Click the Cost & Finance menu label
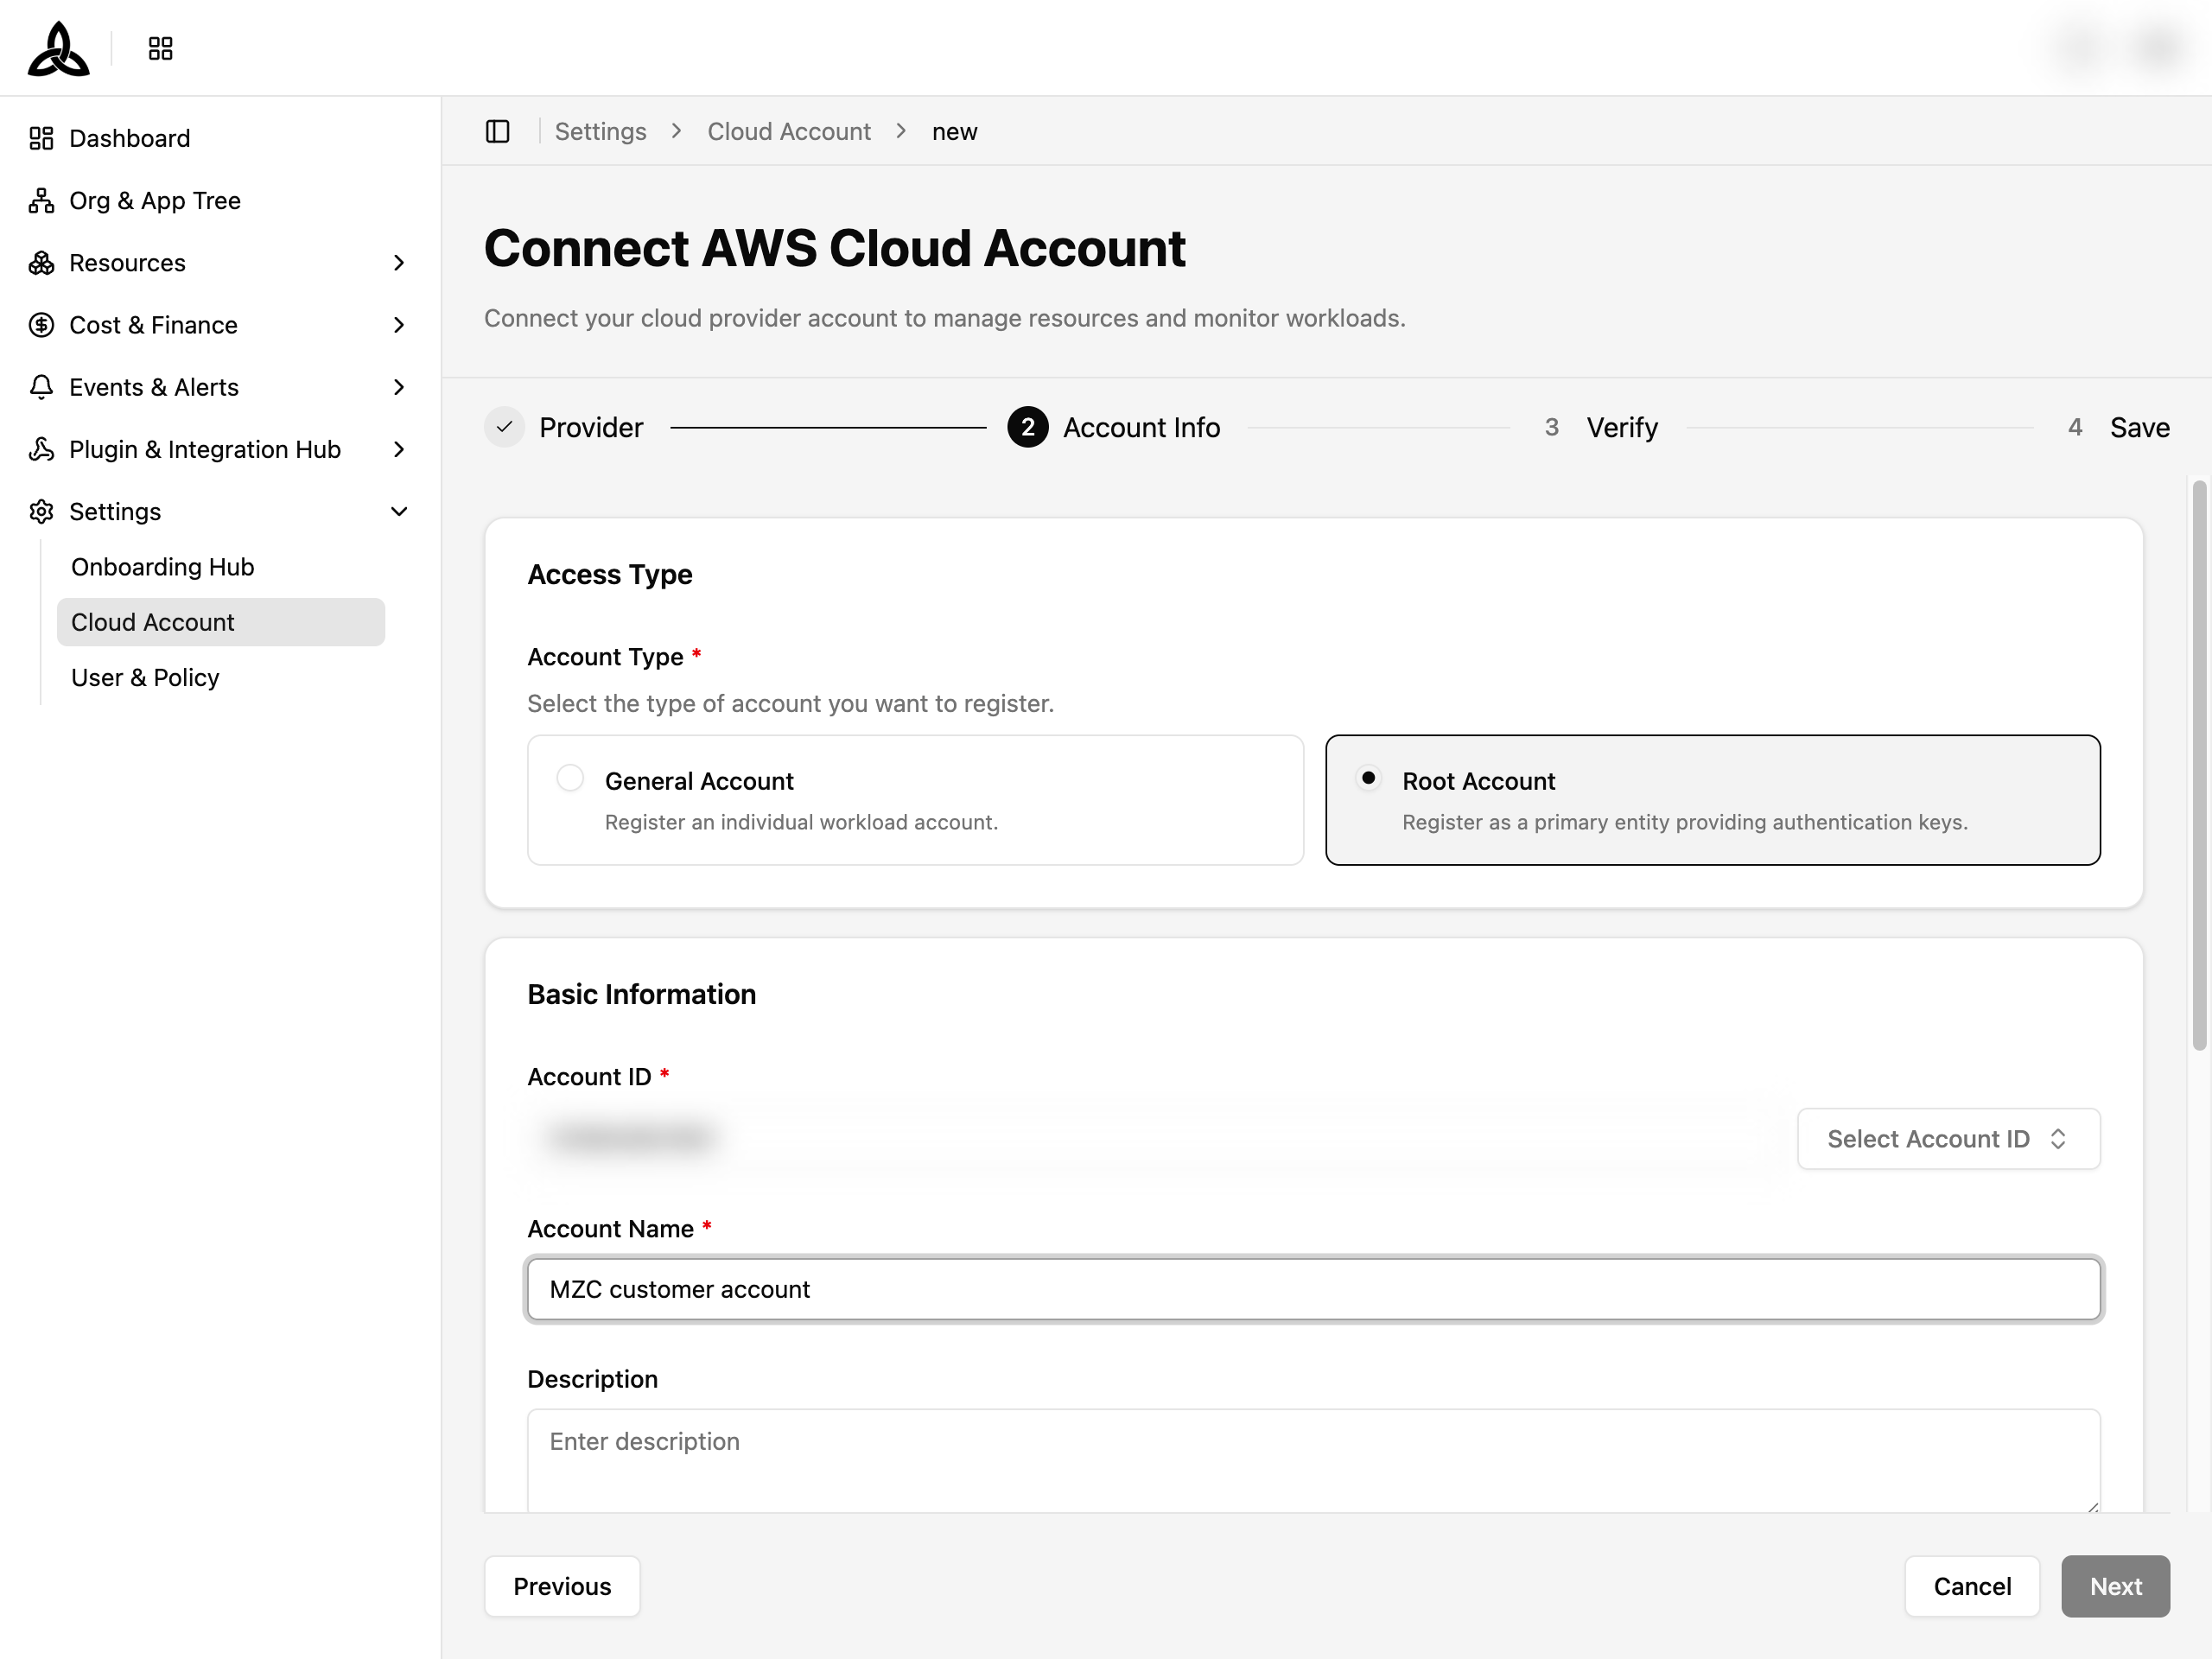This screenshot has height=1659, width=2212. pos(153,325)
